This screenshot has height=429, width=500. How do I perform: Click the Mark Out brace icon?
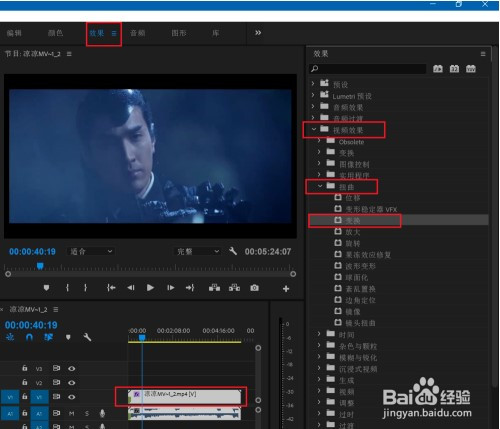pyautogui.click(x=85, y=288)
